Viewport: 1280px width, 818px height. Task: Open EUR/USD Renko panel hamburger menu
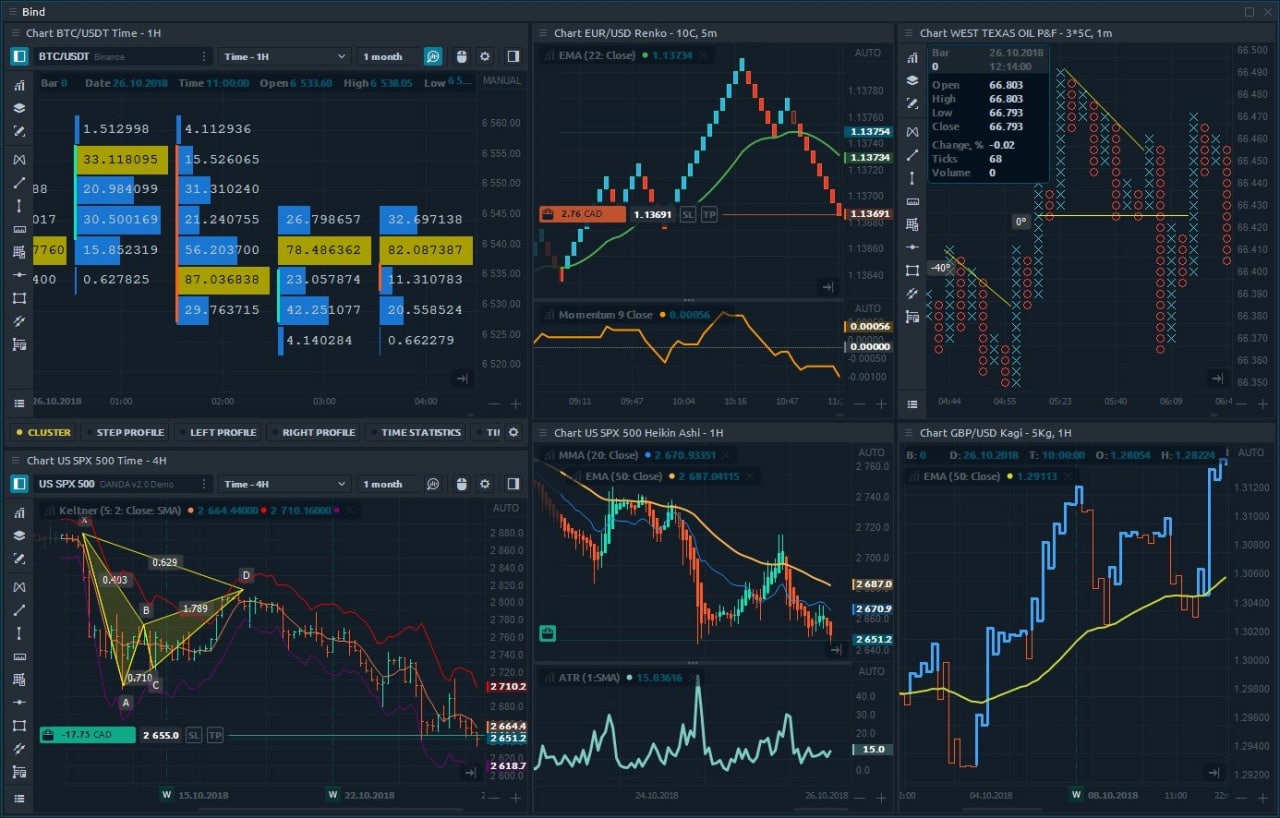(543, 33)
